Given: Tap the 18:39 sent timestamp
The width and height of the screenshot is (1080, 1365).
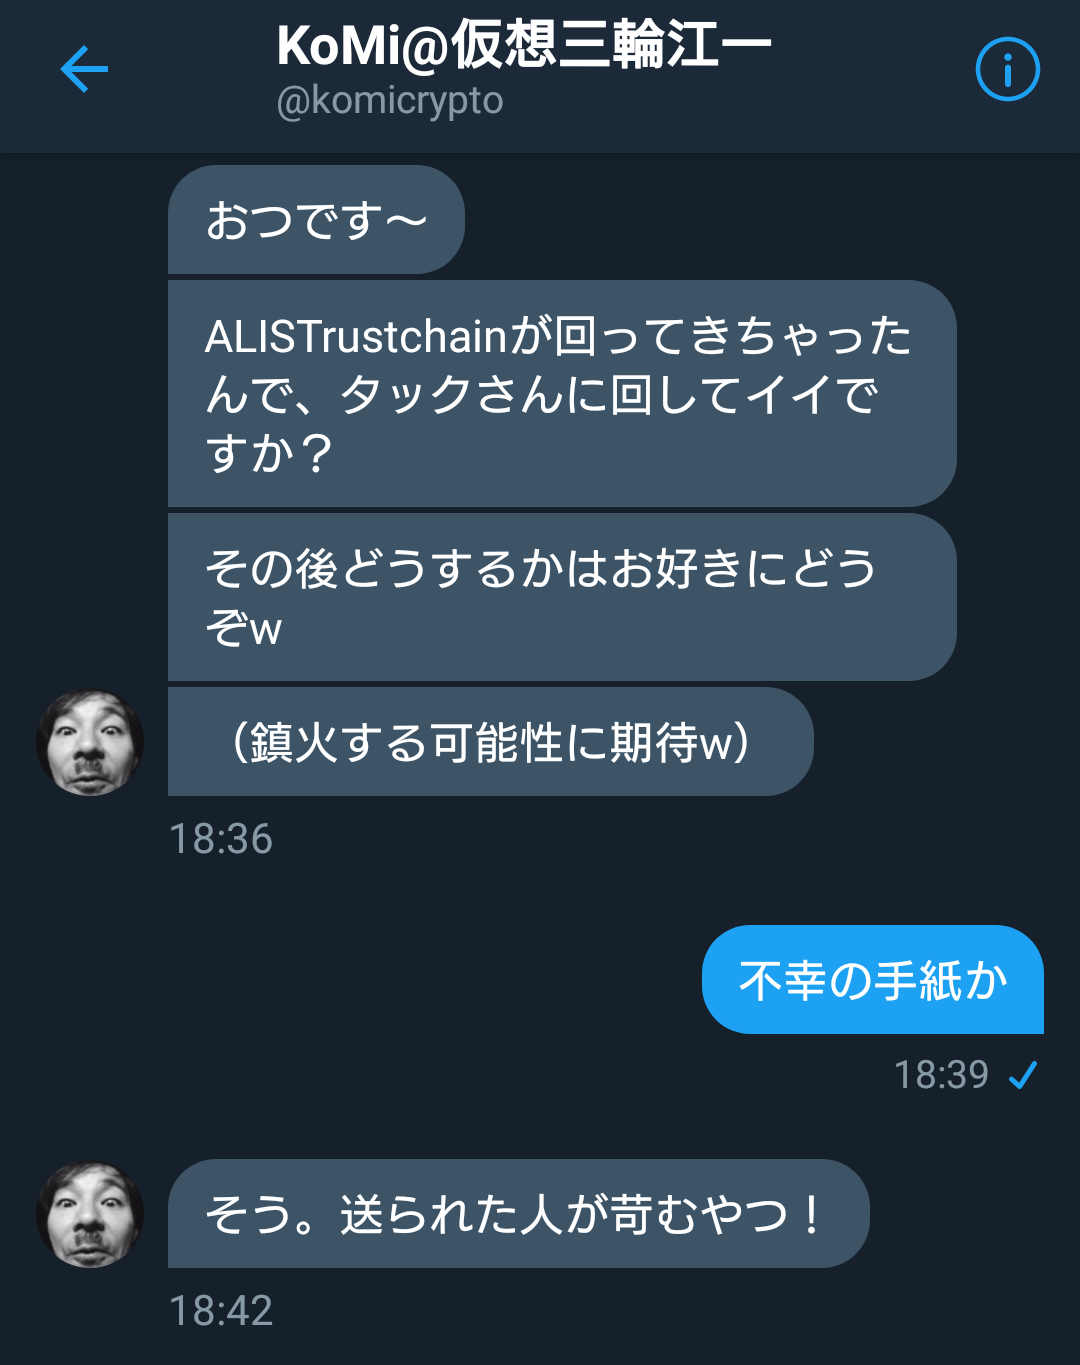Looking at the screenshot, I should [941, 1075].
